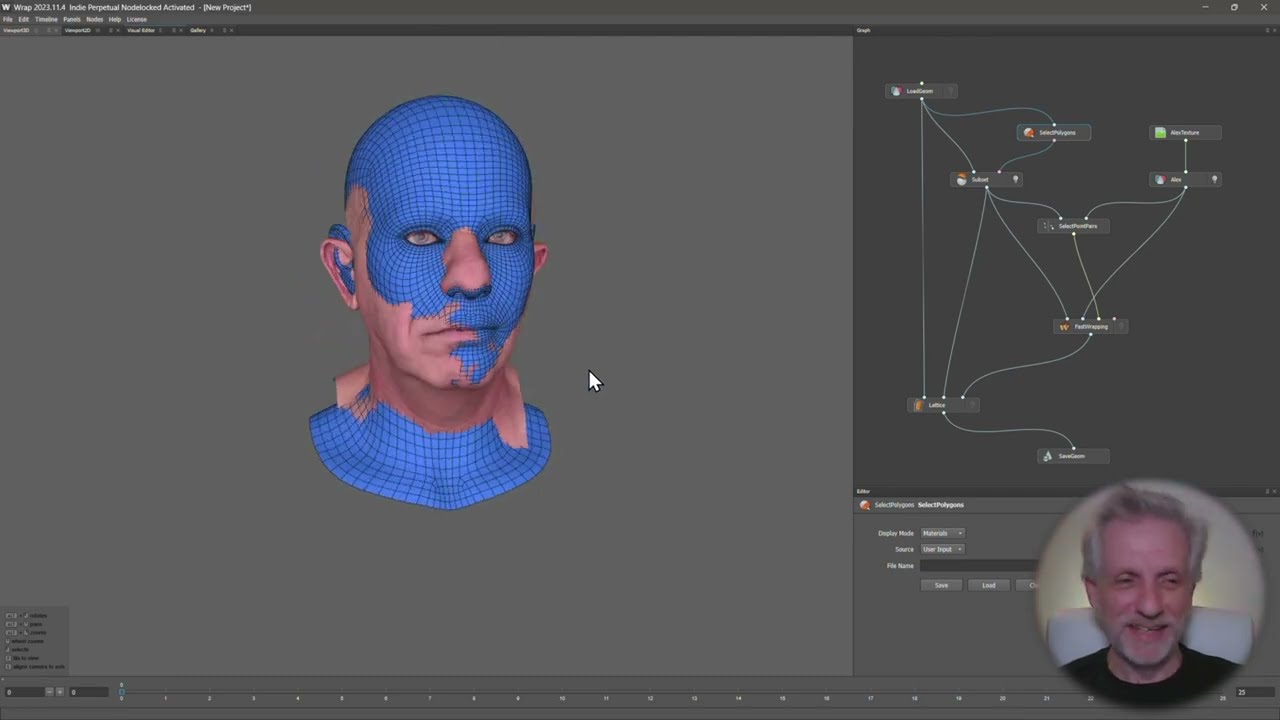Select the SaveGeom node label
The image size is (1280, 720).
tap(1072, 456)
